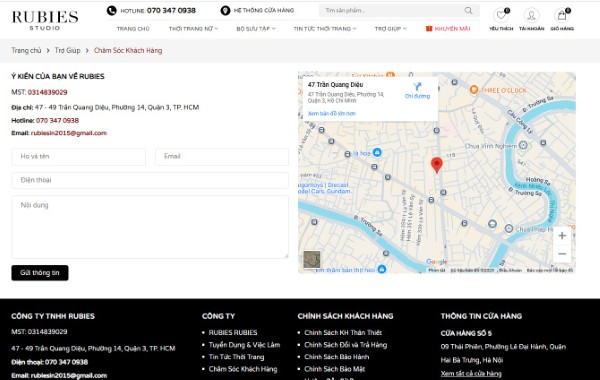The image size is (600, 380).
Task: Click MST 0314839029 in contact info
Action: (x=47, y=92)
